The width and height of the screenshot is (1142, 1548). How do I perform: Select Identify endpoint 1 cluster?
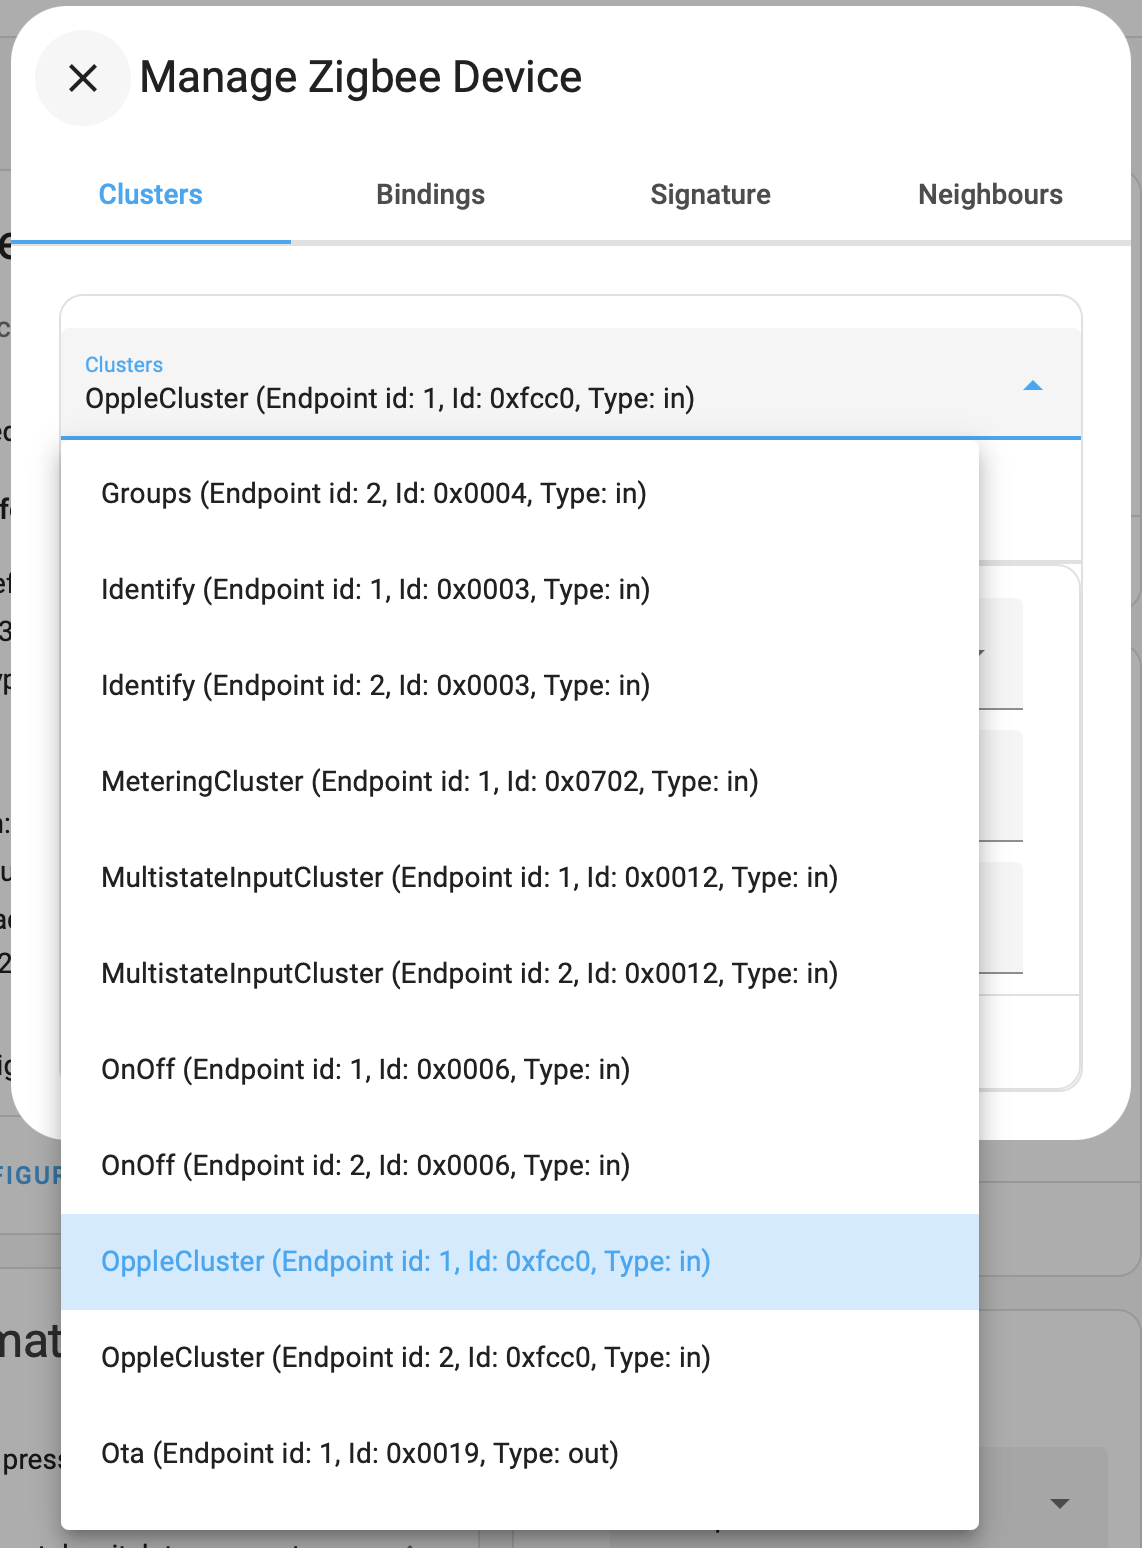point(520,590)
